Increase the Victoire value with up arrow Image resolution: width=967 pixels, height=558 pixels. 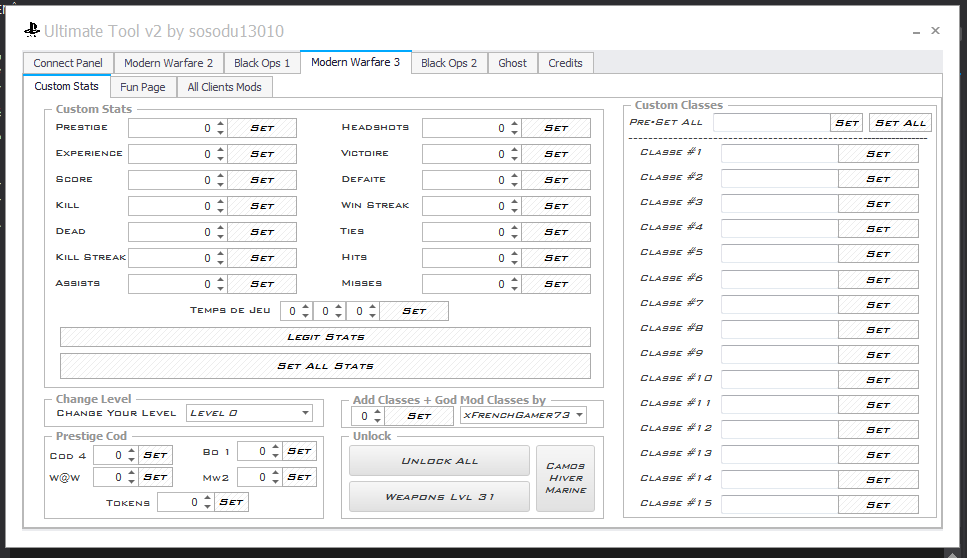pos(514,150)
